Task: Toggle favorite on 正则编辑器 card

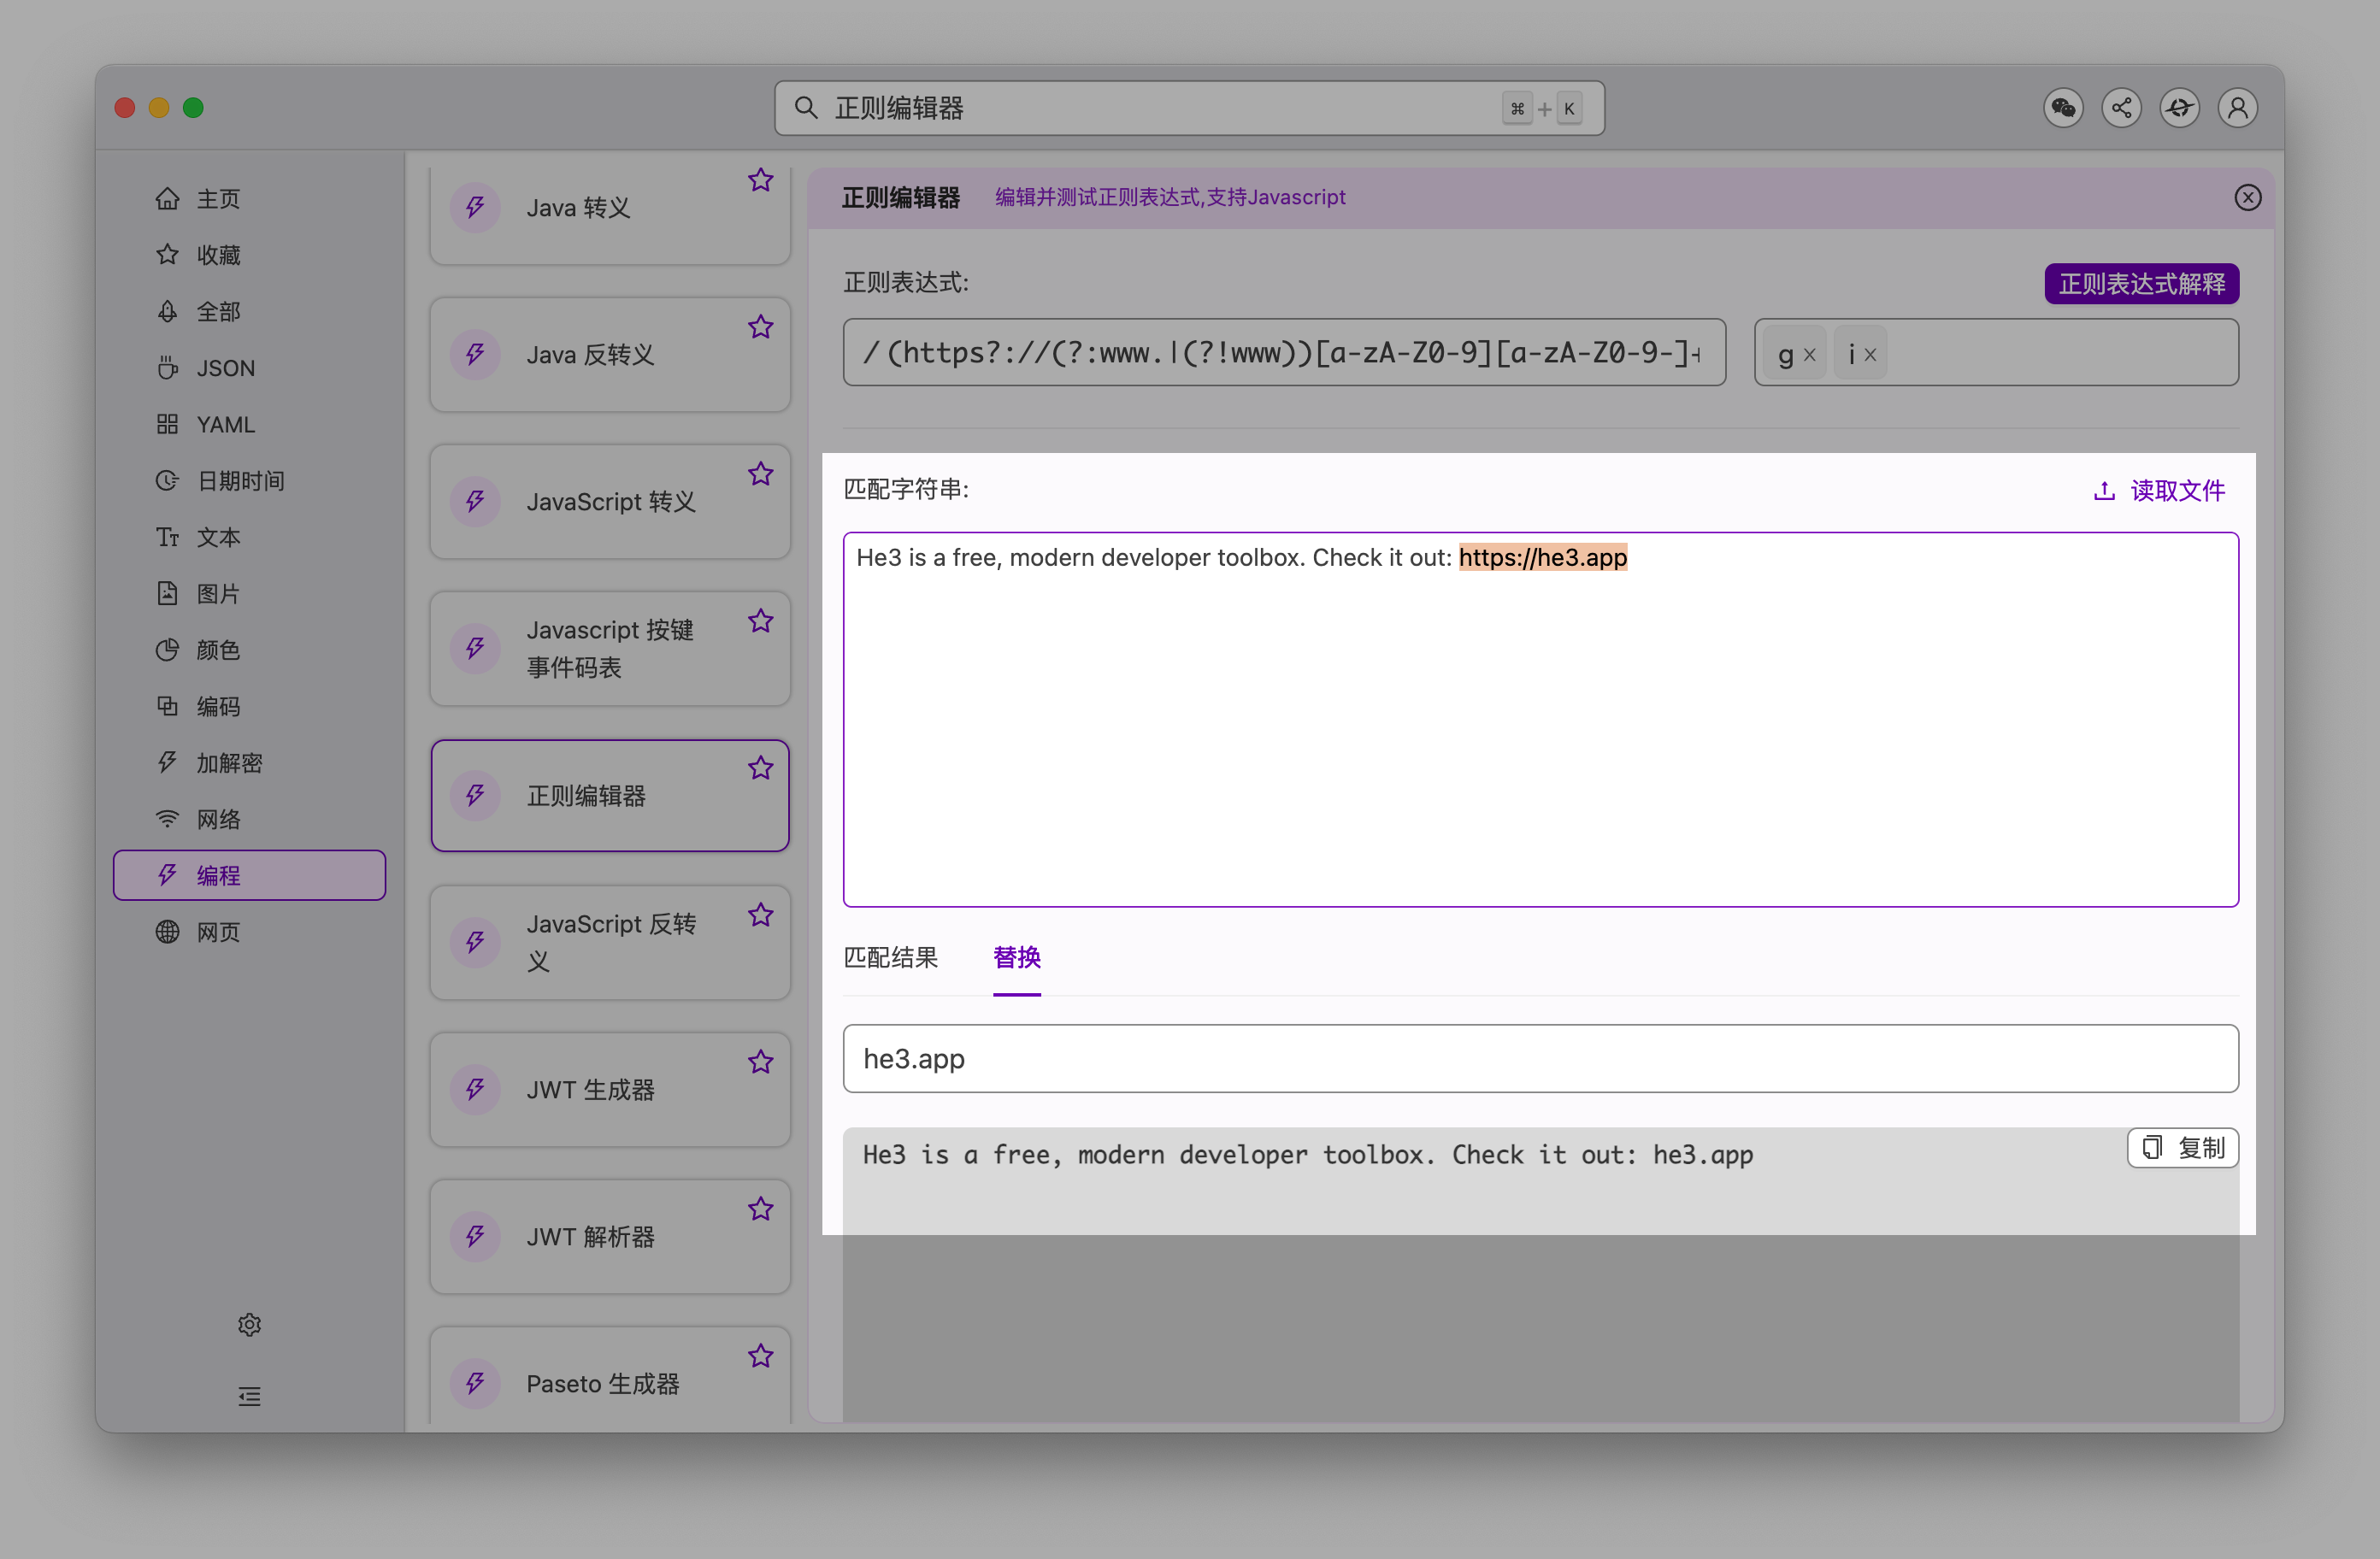Action: click(761, 768)
